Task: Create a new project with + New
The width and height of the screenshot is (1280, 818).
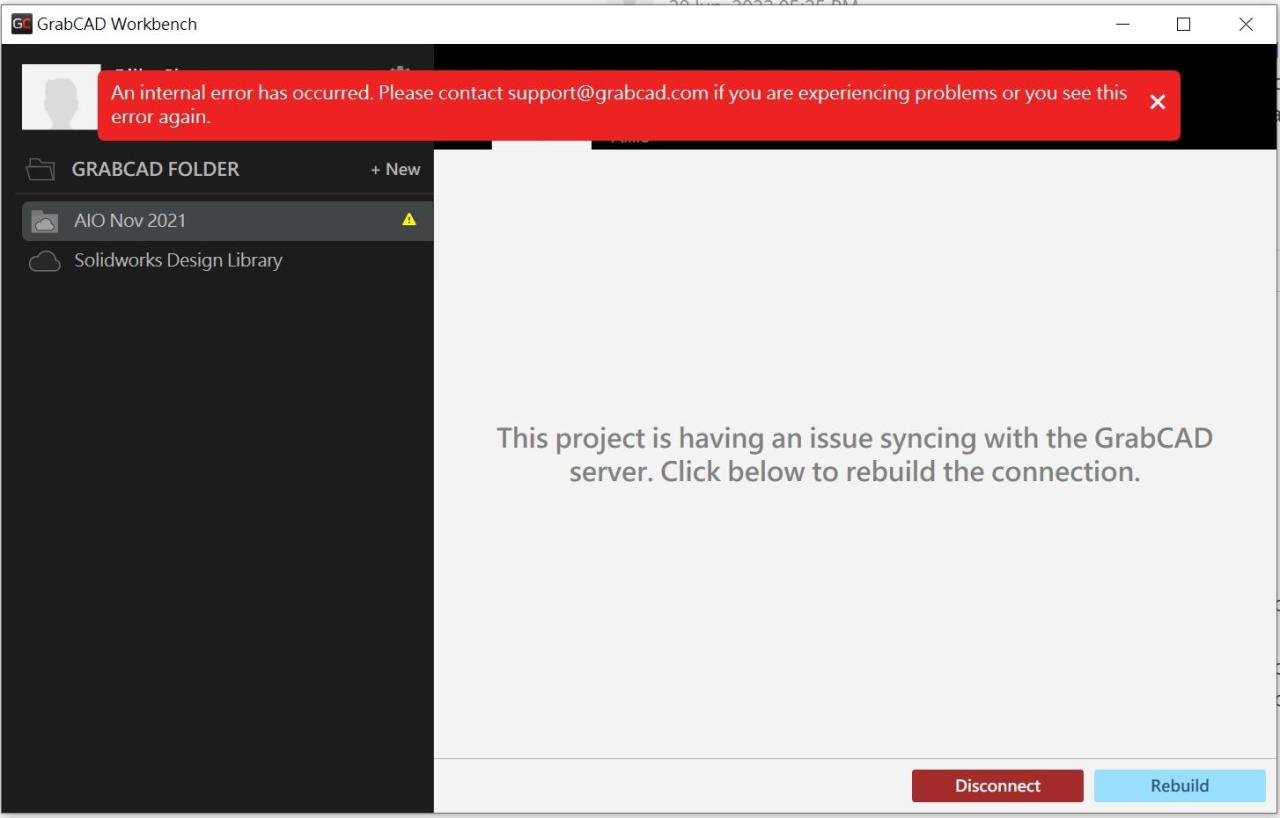Action: (x=395, y=170)
